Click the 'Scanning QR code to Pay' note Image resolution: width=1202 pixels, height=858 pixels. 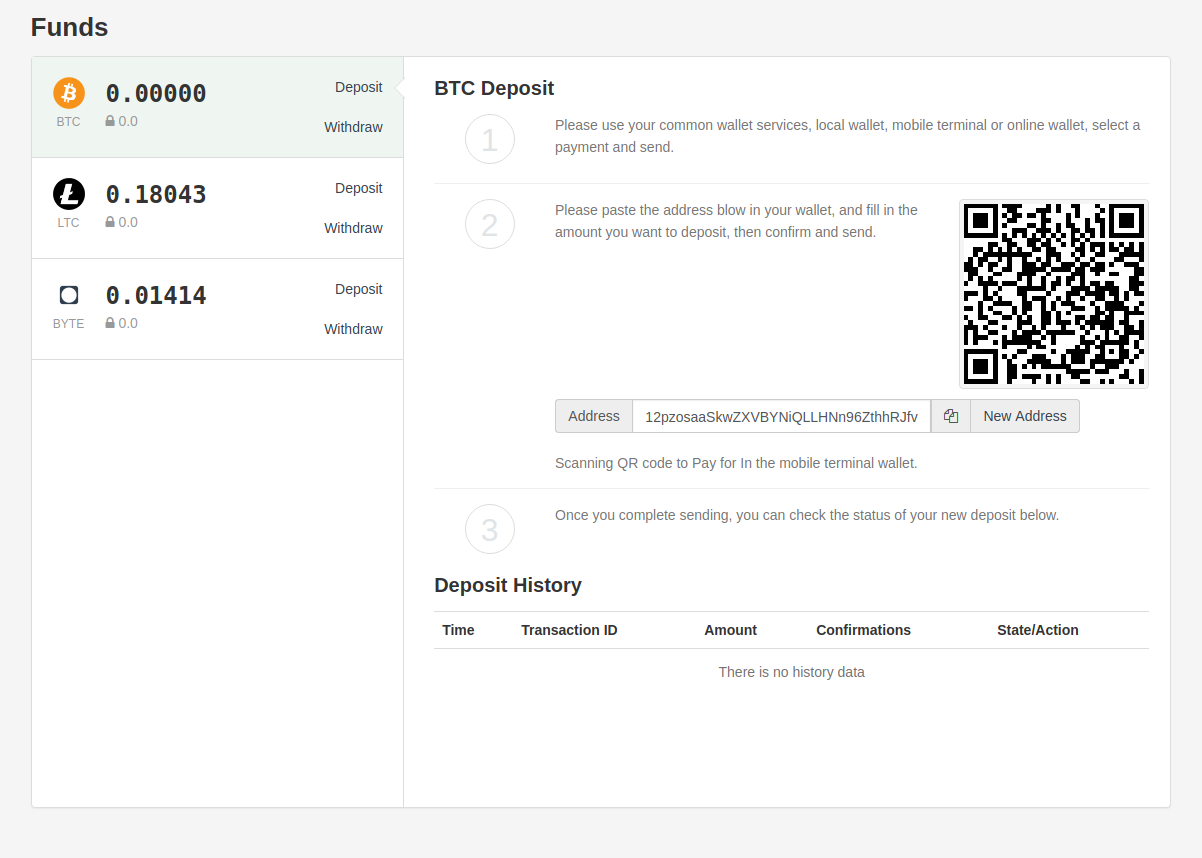736,463
